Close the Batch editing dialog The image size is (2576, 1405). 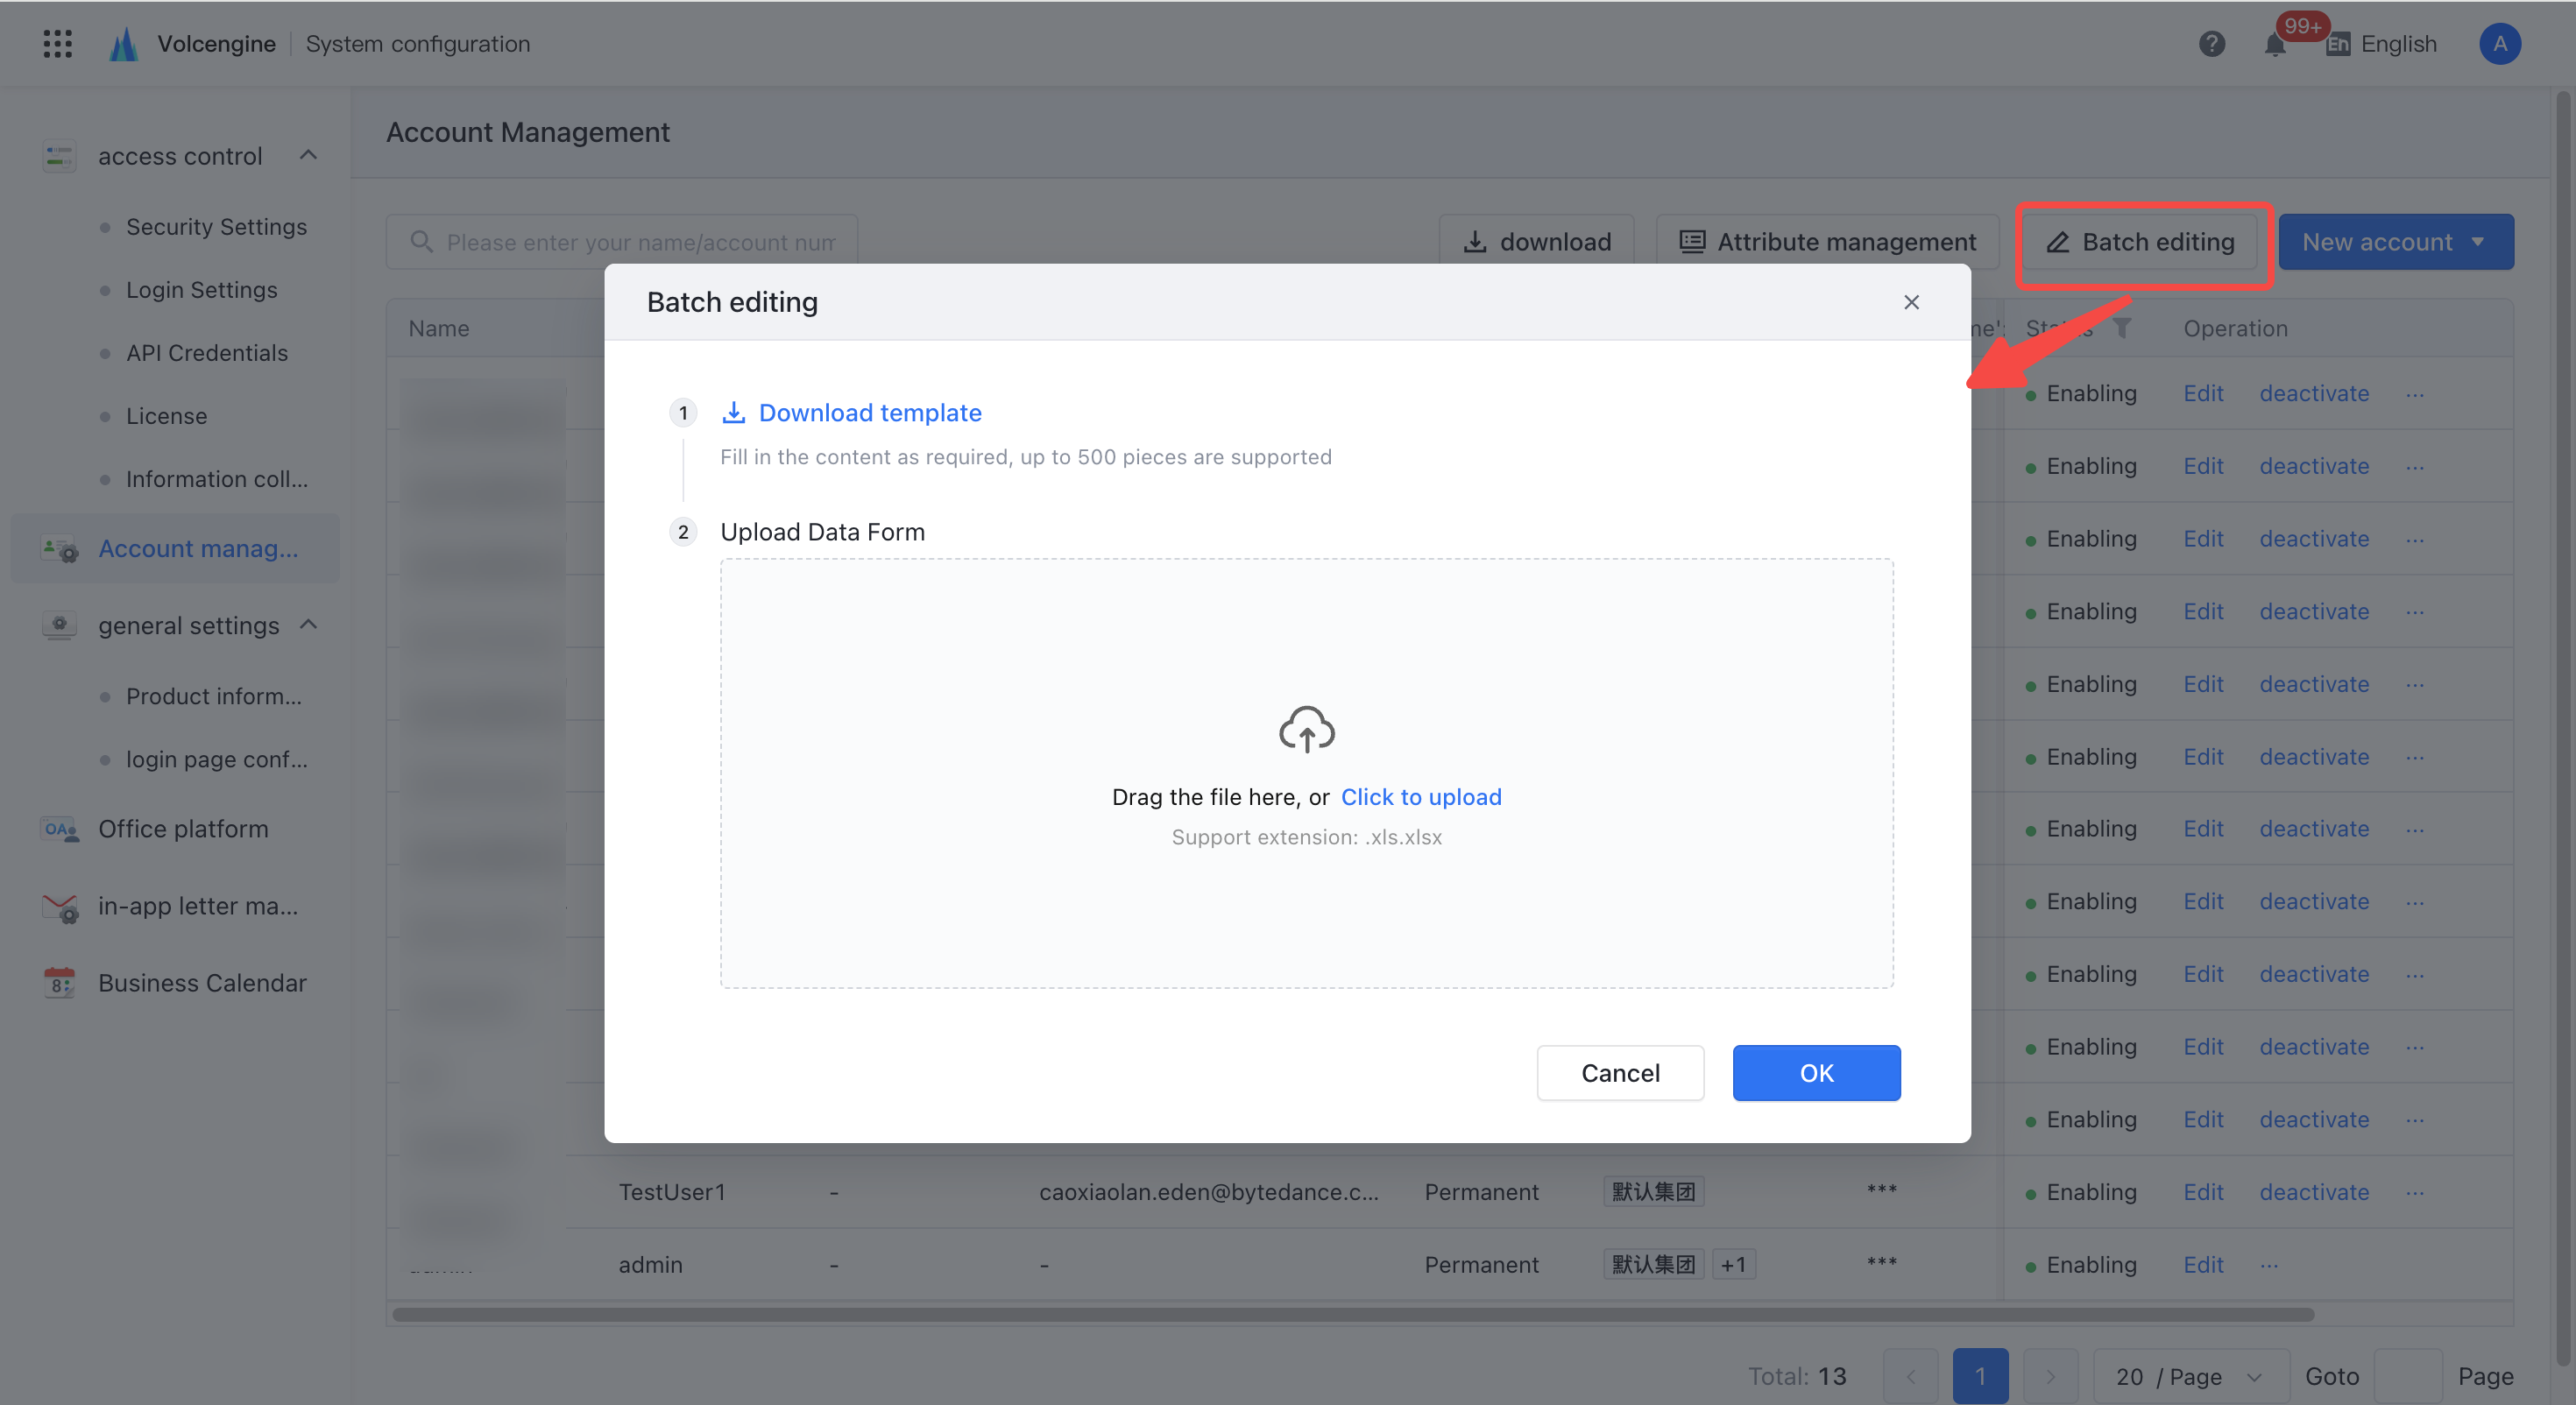(1911, 302)
